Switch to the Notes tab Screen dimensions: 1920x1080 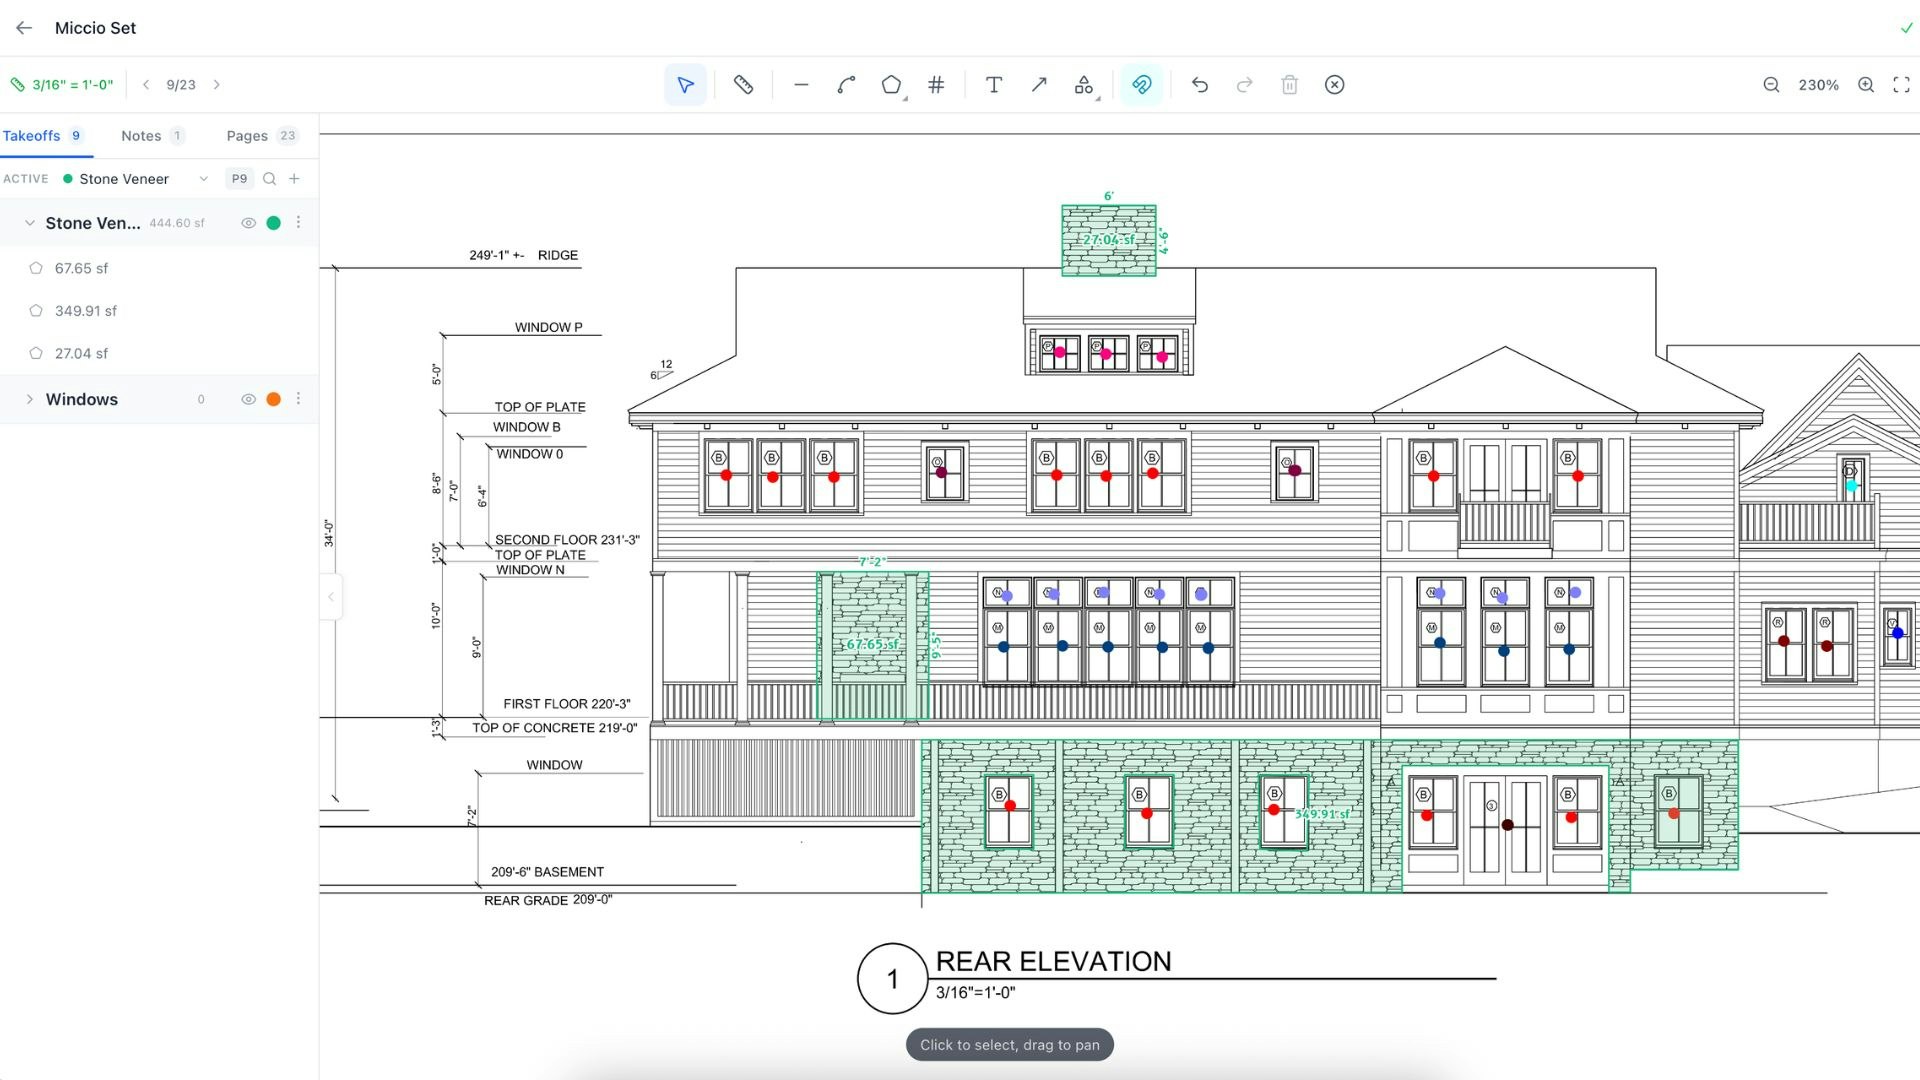(141, 135)
